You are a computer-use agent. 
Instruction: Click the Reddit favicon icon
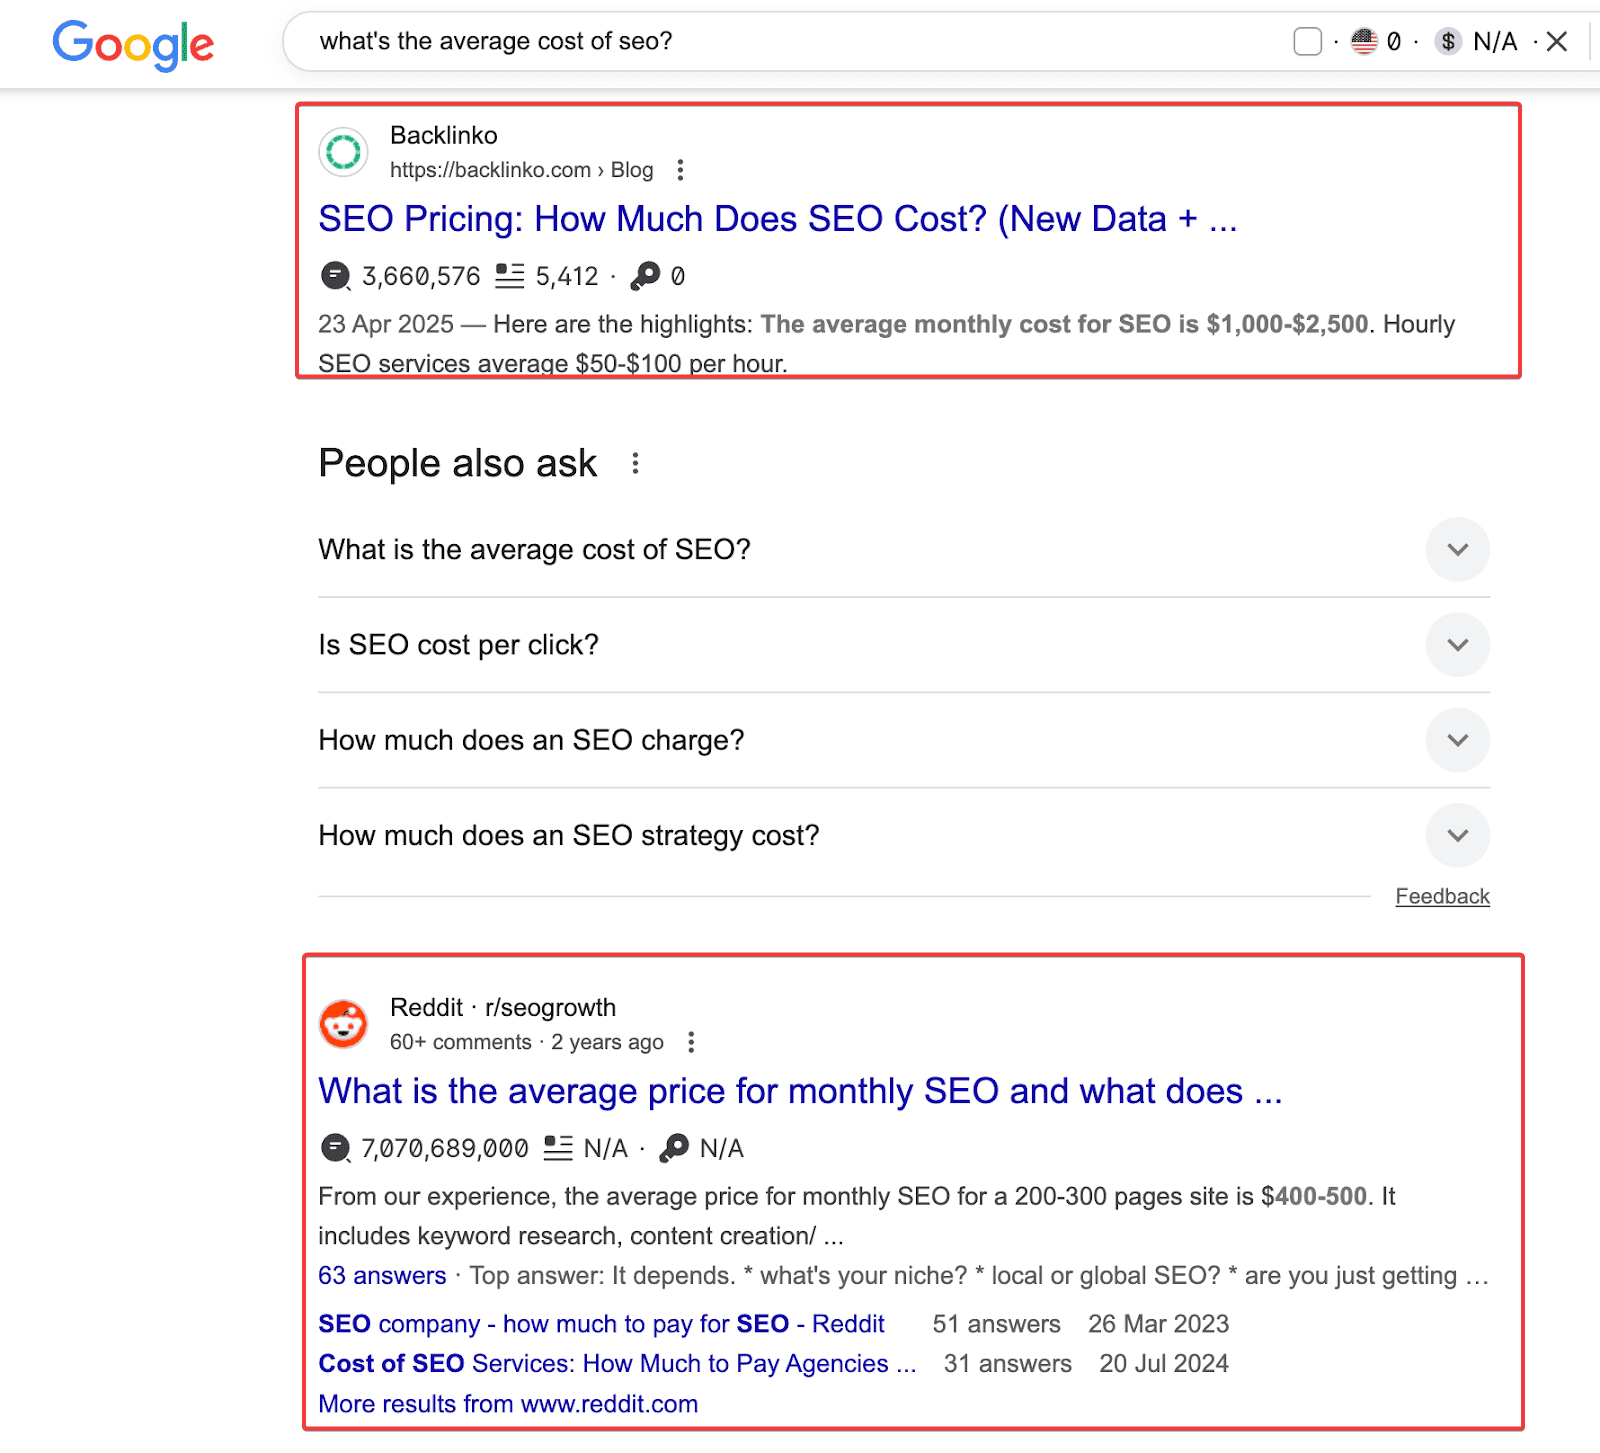pos(343,1024)
